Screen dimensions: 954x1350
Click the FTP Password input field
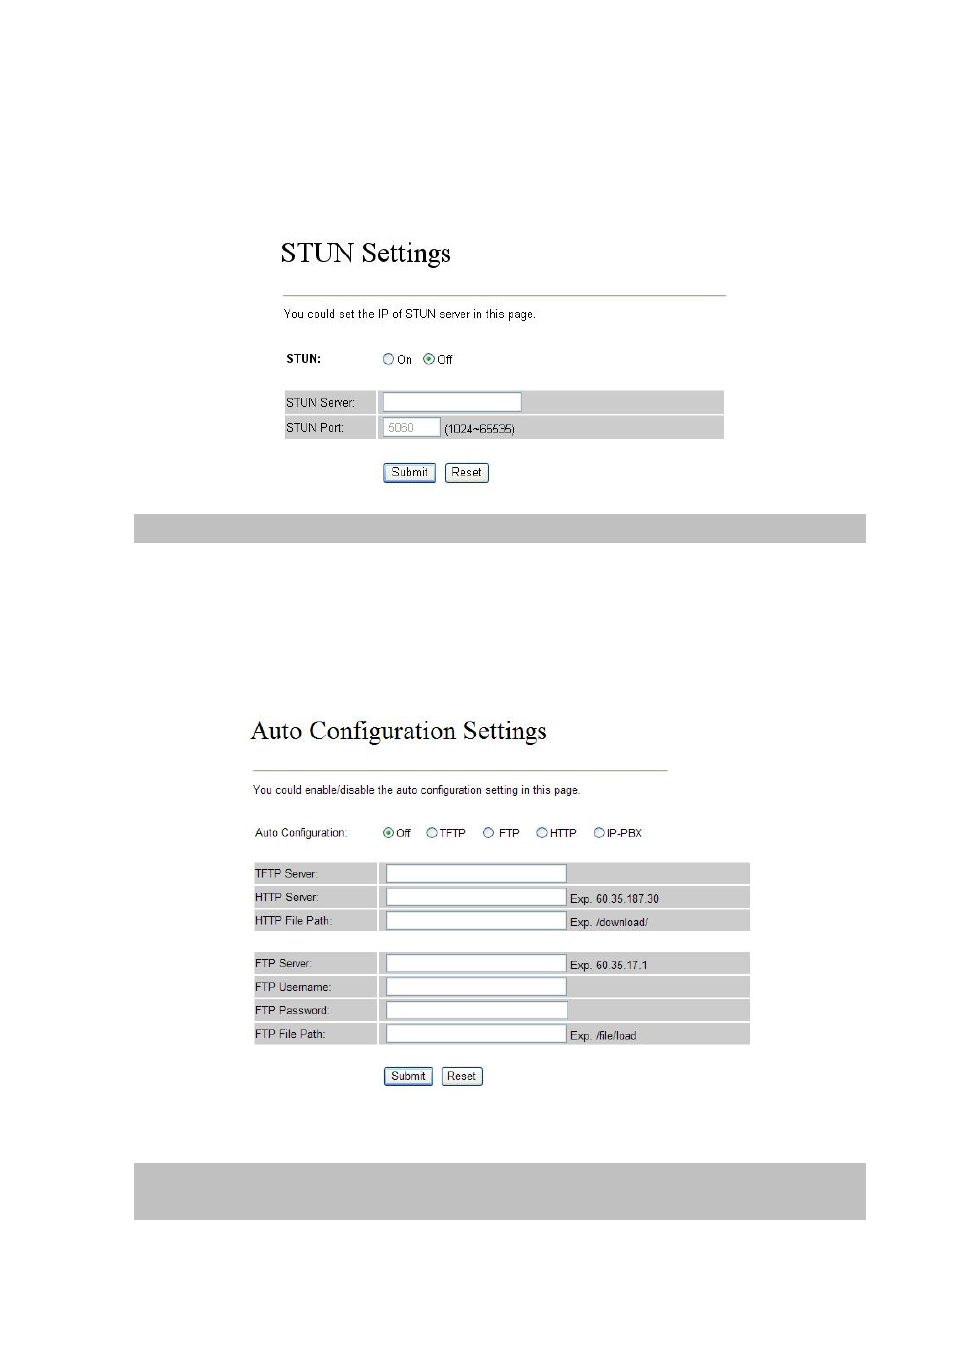coord(476,1010)
